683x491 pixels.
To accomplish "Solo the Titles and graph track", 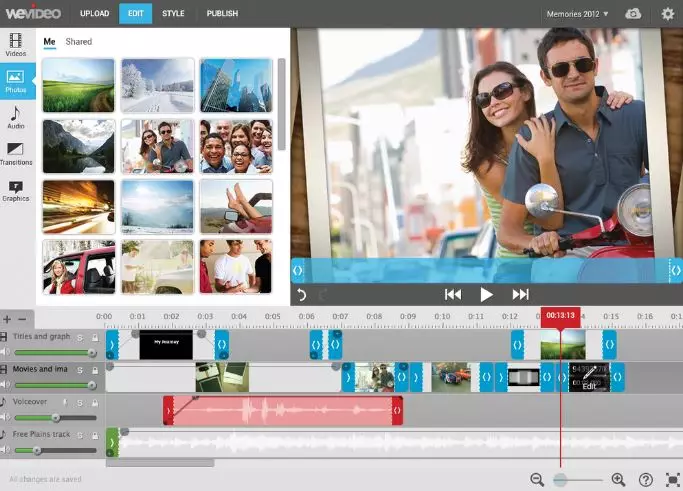I will pyautogui.click(x=80, y=338).
